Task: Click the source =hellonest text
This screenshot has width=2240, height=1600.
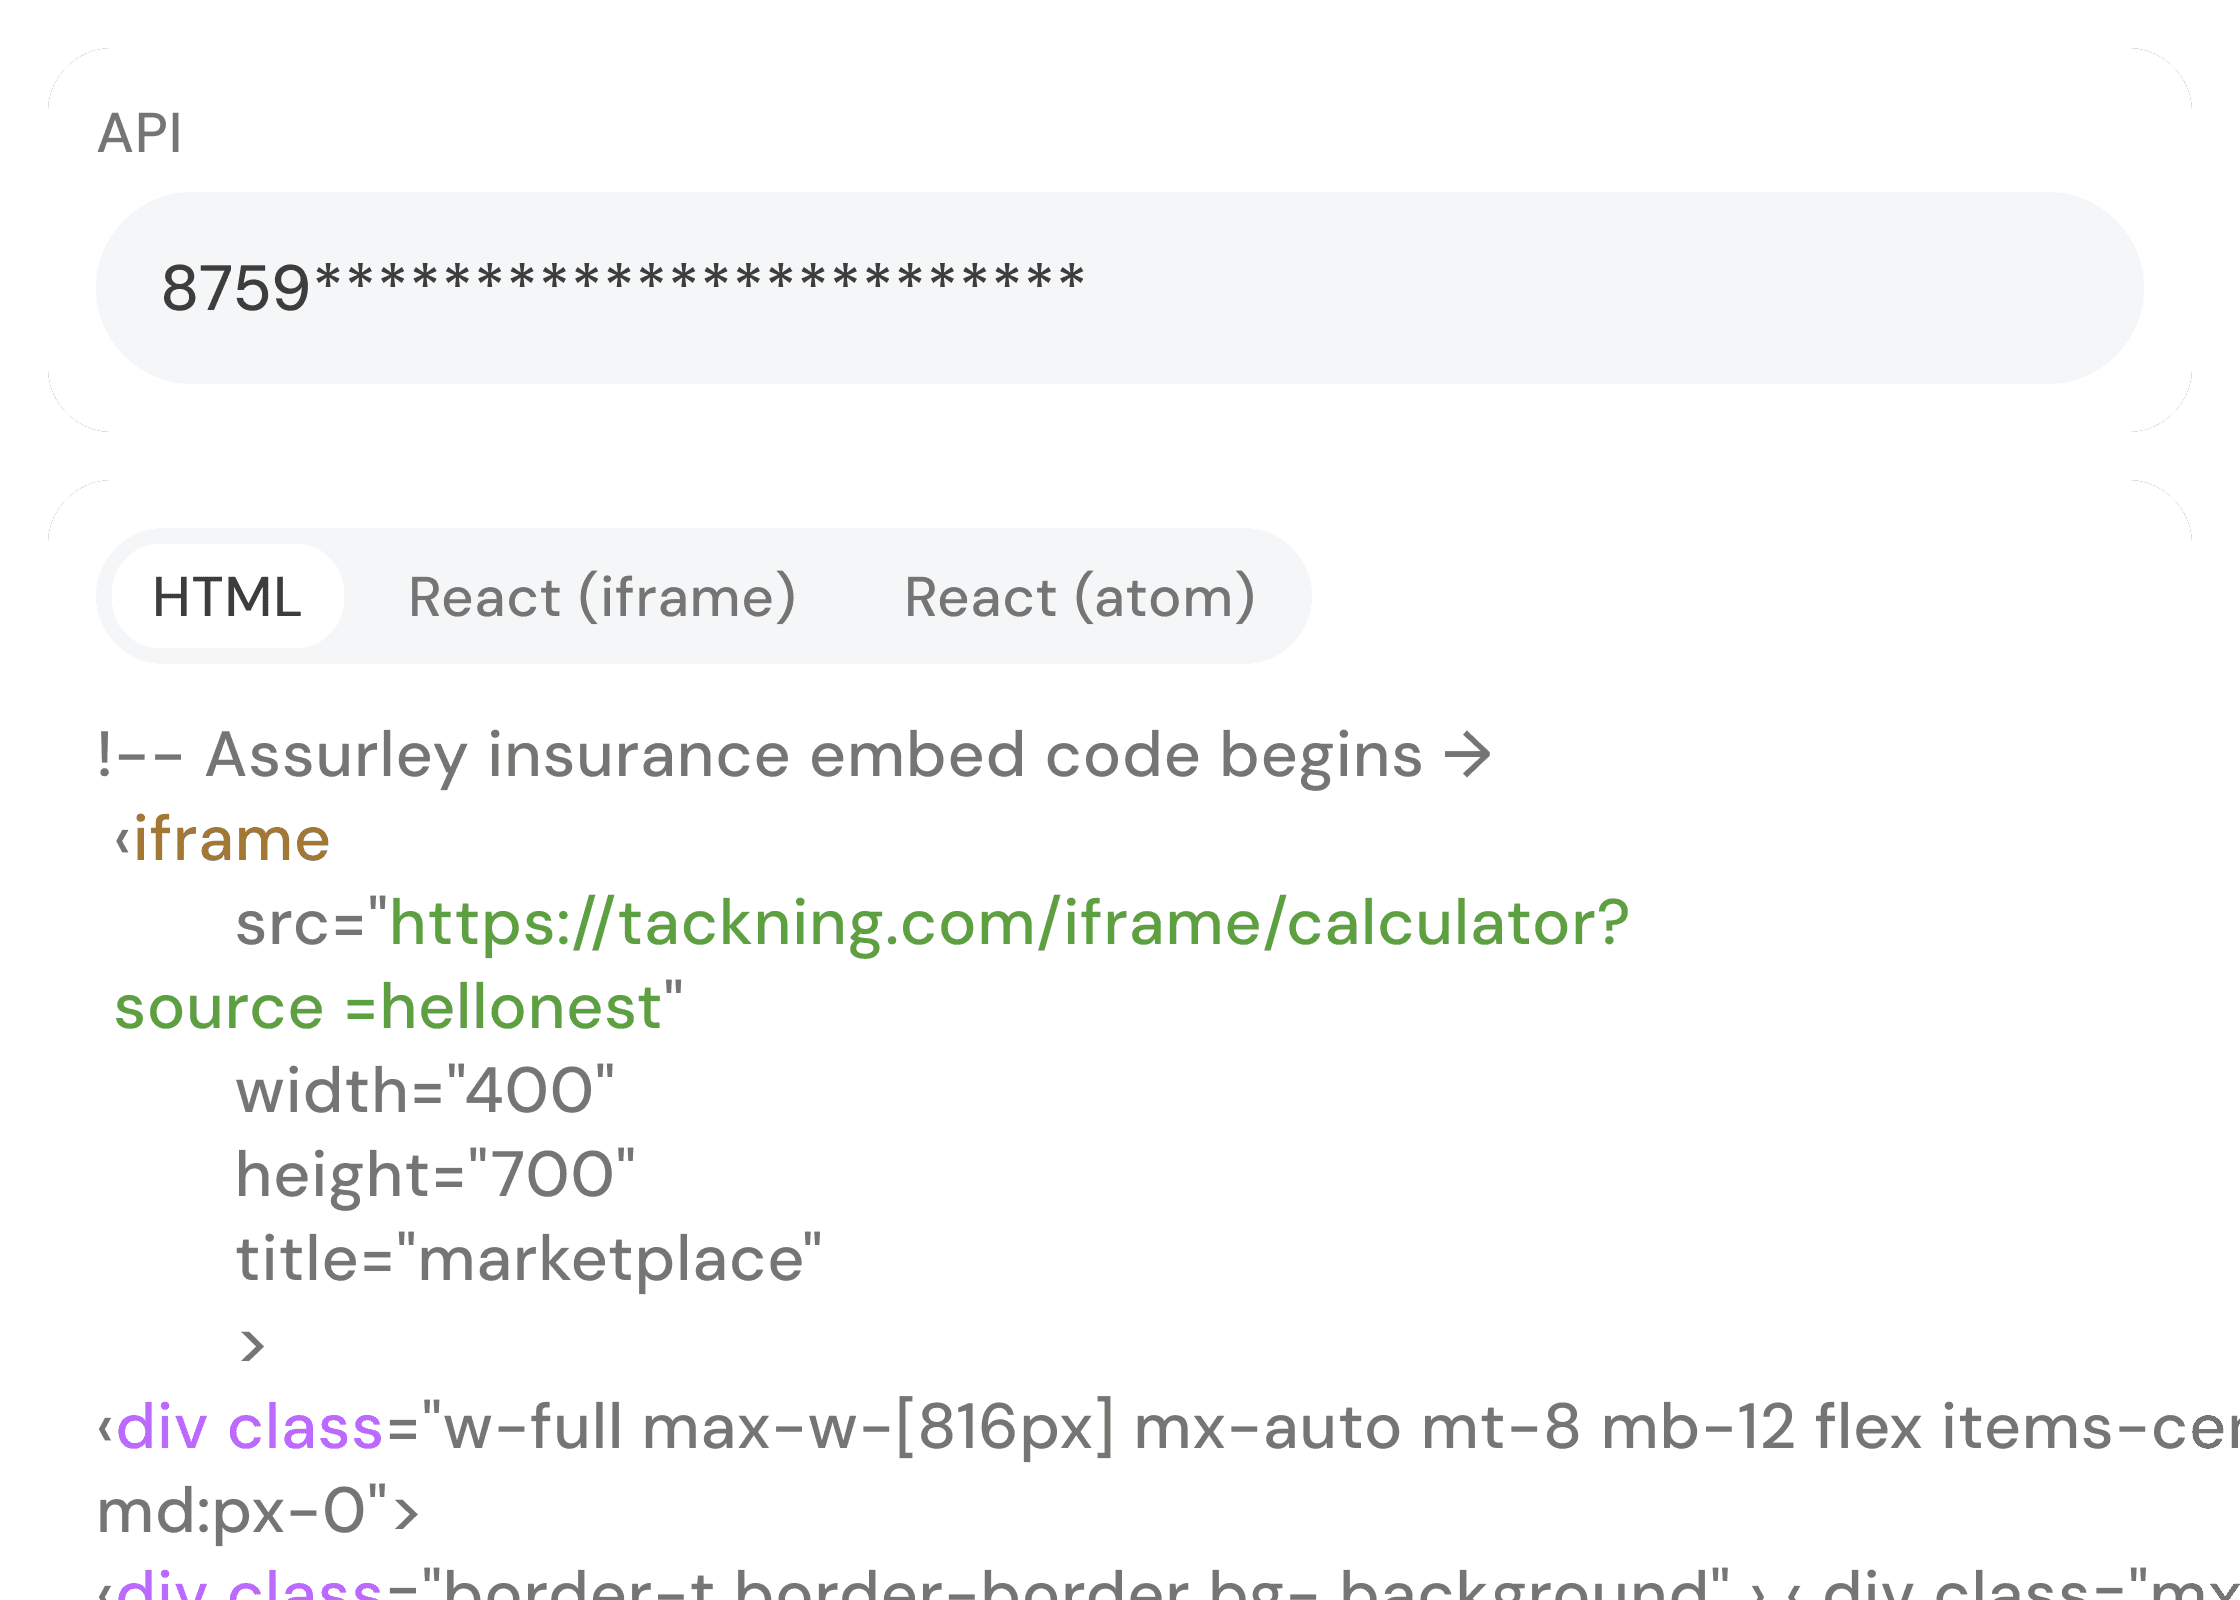Action: [x=390, y=1006]
